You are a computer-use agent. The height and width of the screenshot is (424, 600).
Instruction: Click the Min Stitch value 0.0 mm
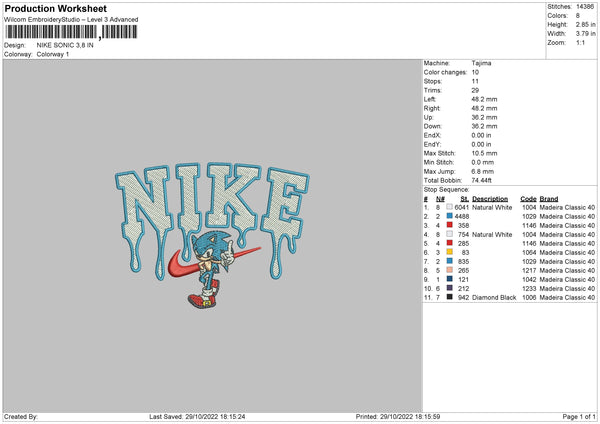[x=483, y=162]
